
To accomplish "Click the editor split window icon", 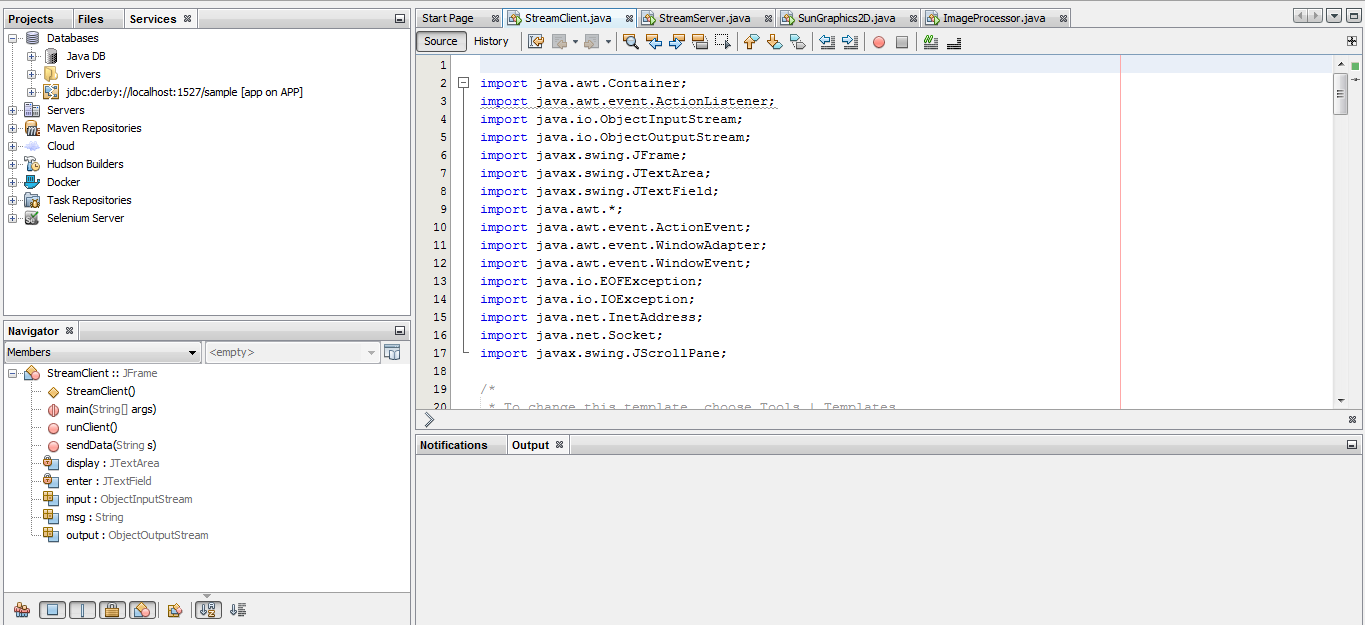I will tap(1352, 41).
